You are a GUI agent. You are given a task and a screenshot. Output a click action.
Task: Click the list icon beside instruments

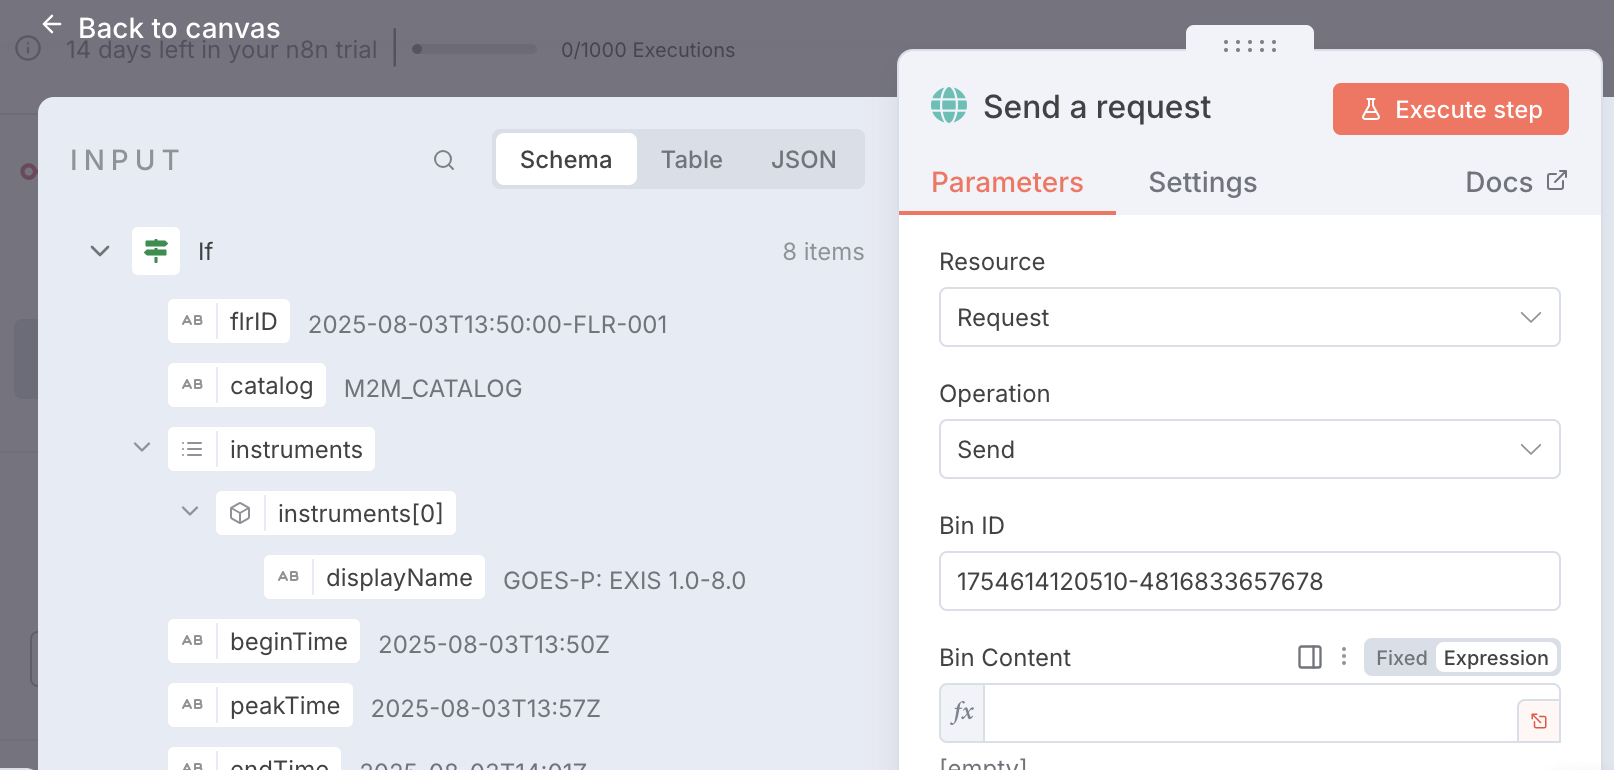(x=193, y=449)
